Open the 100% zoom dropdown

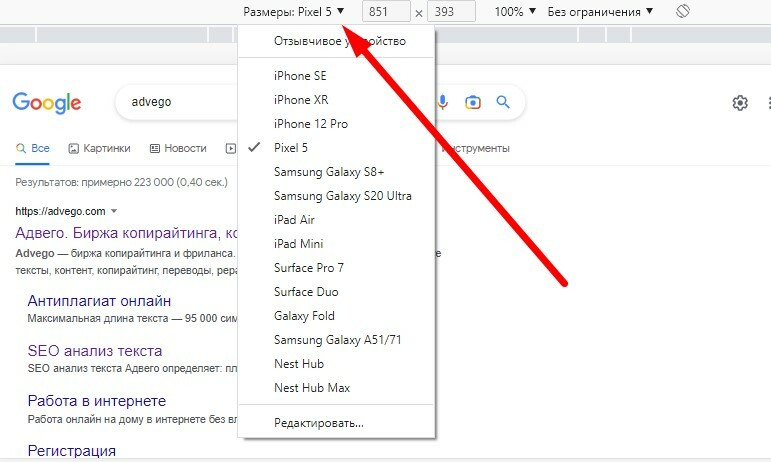[x=514, y=12]
